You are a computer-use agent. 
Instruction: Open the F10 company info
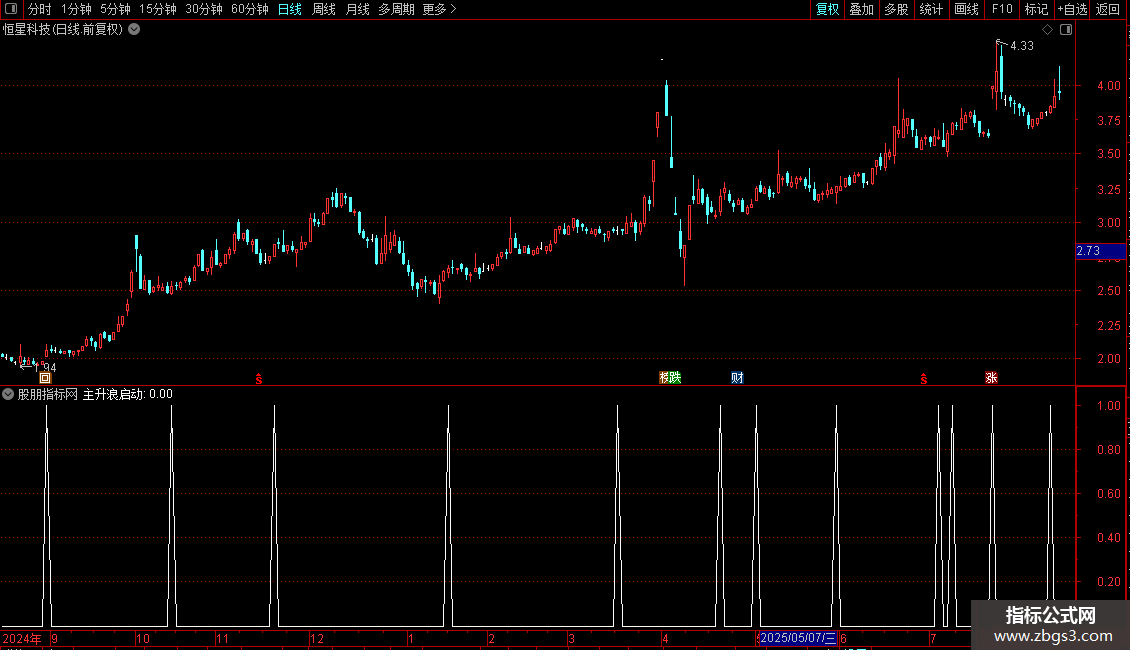pyautogui.click(x=1002, y=9)
